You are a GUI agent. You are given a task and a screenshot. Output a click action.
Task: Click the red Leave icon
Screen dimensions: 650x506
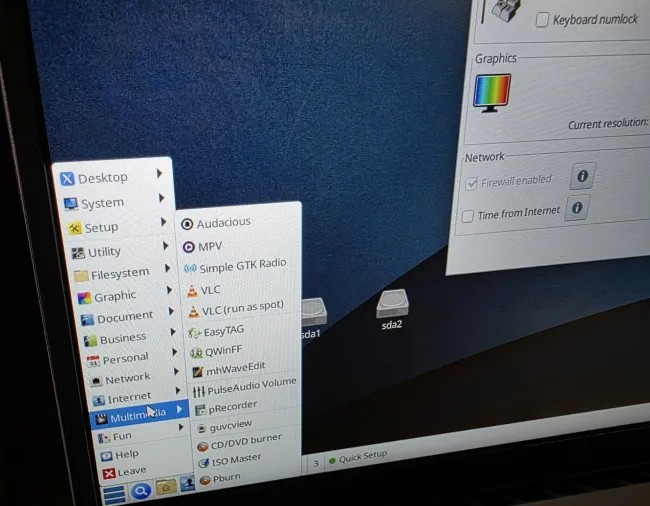(x=109, y=473)
